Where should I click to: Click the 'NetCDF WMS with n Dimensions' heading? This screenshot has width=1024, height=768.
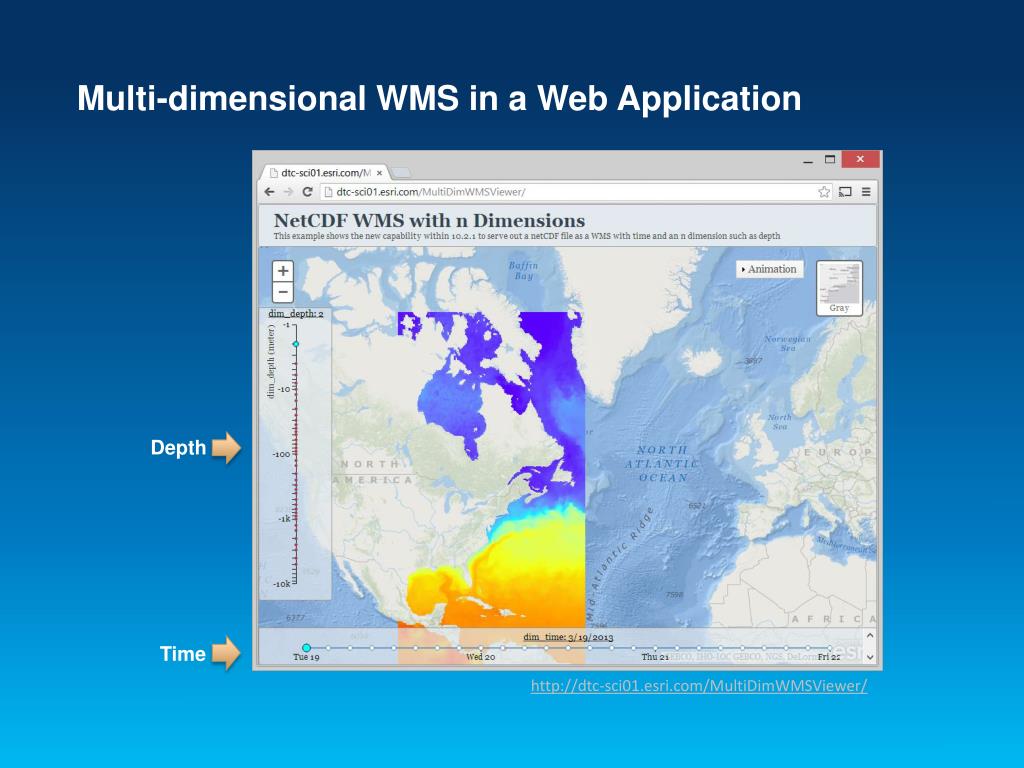[x=429, y=221]
